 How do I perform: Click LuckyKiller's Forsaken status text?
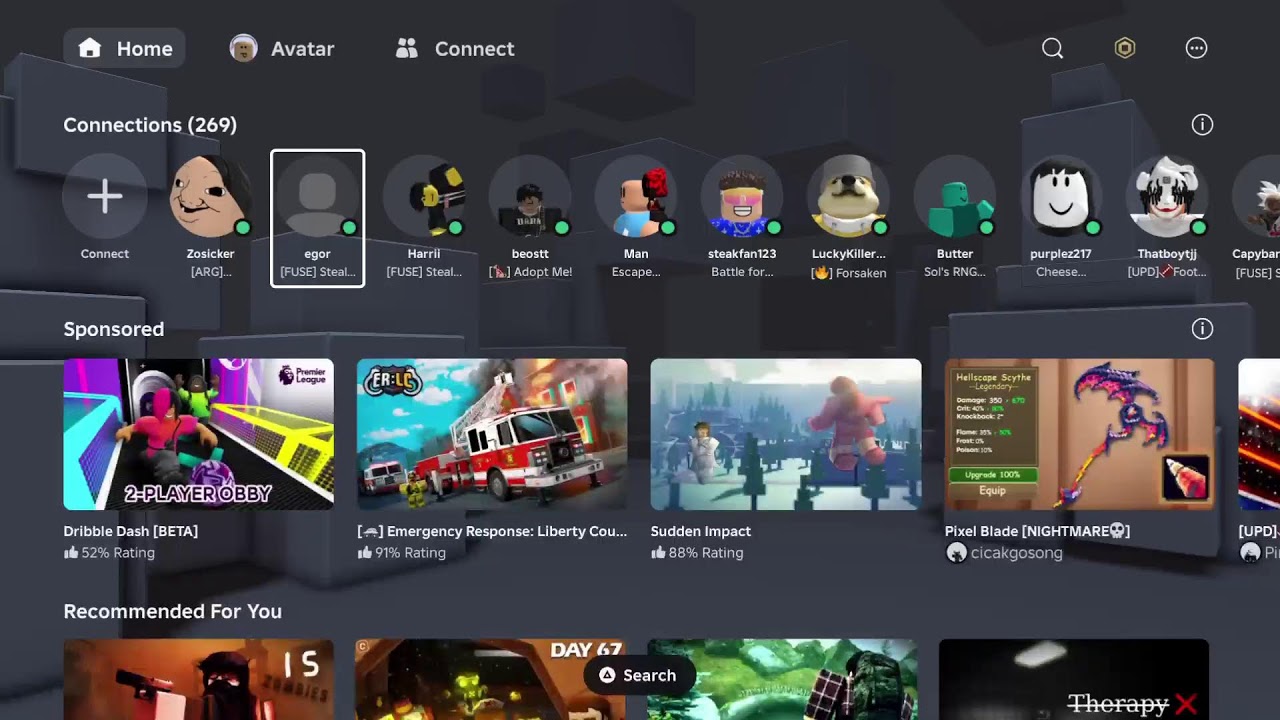click(x=849, y=272)
